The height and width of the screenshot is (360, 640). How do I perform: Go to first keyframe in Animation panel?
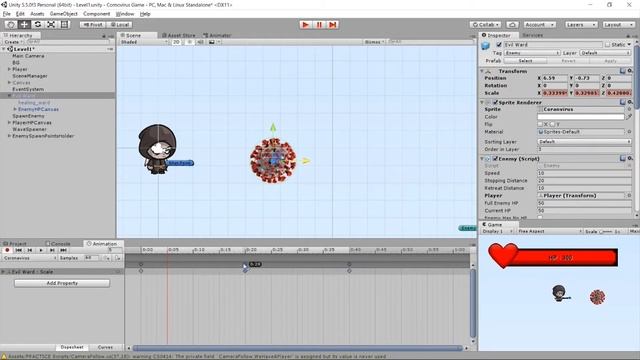[x=18, y=250]
